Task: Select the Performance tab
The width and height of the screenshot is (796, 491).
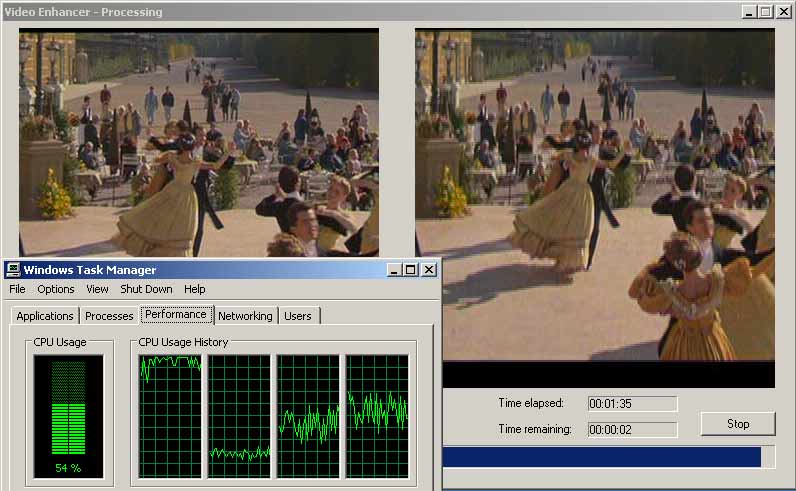Action: pos(176,314)
